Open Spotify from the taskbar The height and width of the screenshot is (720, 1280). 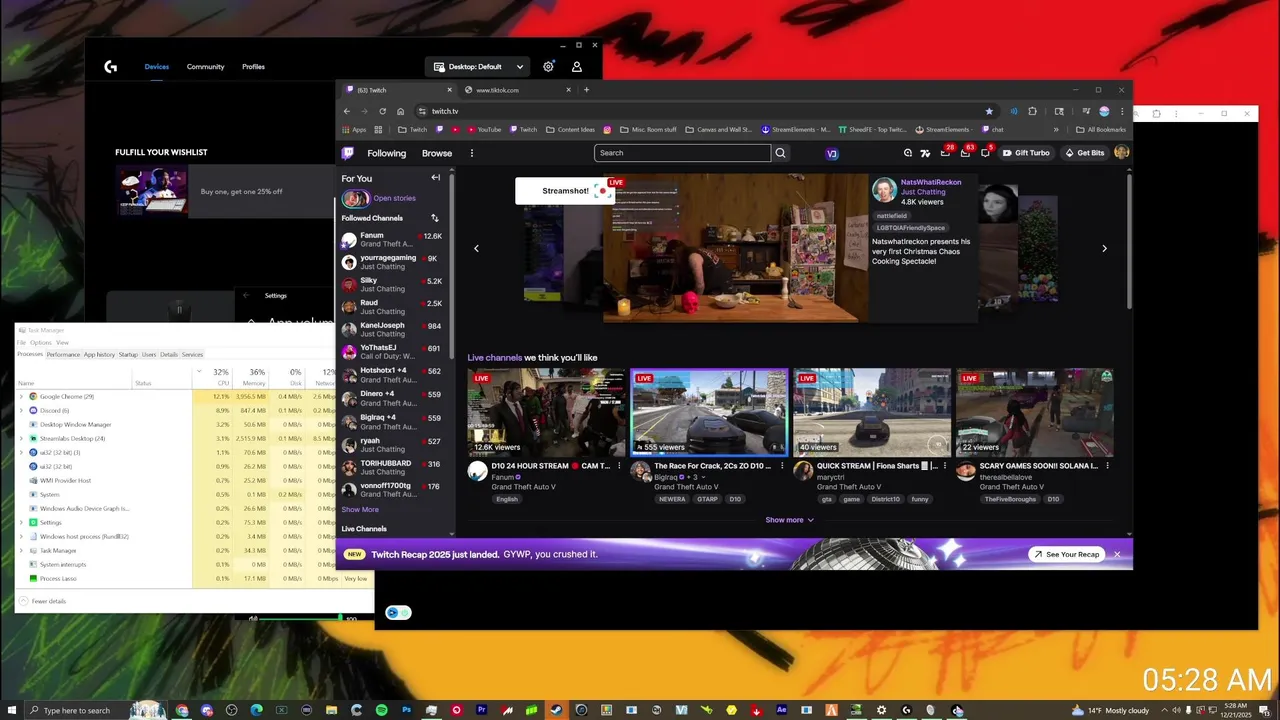coord(382,710)
